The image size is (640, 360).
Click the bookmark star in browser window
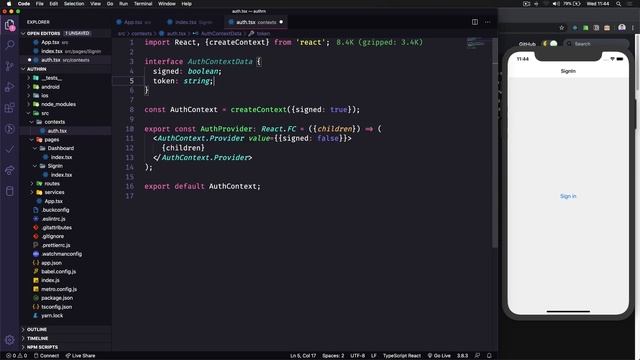[562, 28]
